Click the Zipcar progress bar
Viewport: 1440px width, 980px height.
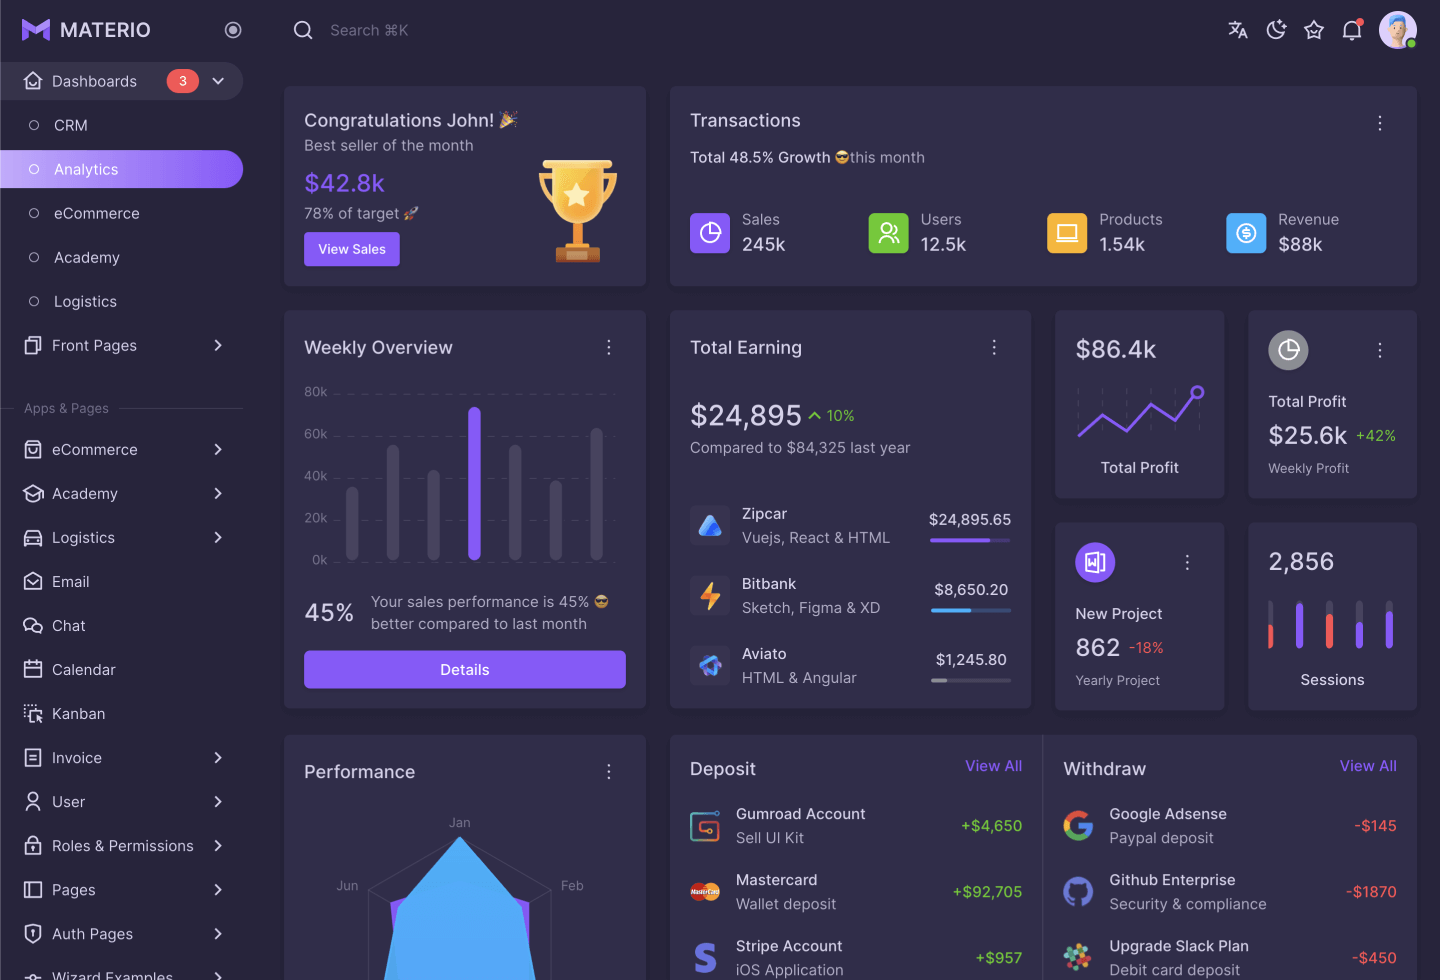(970, 540)
